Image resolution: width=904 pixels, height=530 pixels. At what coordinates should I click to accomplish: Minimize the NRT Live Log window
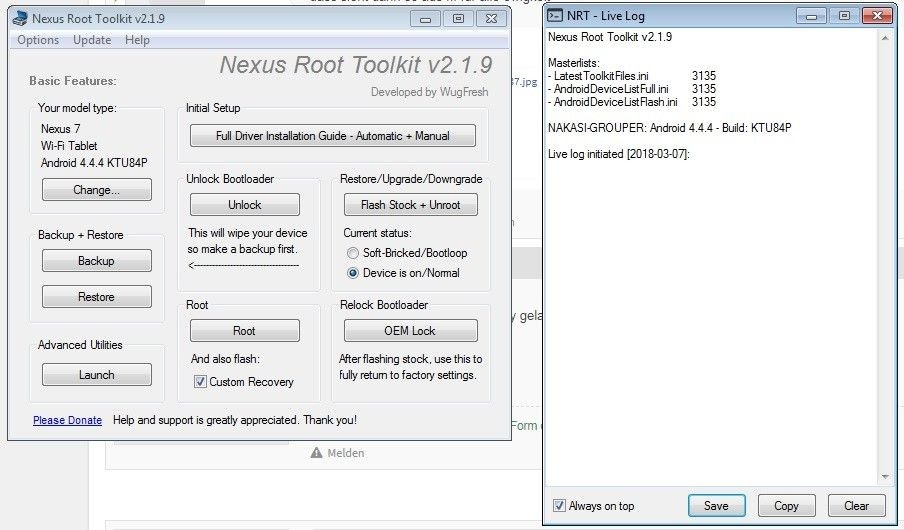pyautogui.click(x=811, y=16)
